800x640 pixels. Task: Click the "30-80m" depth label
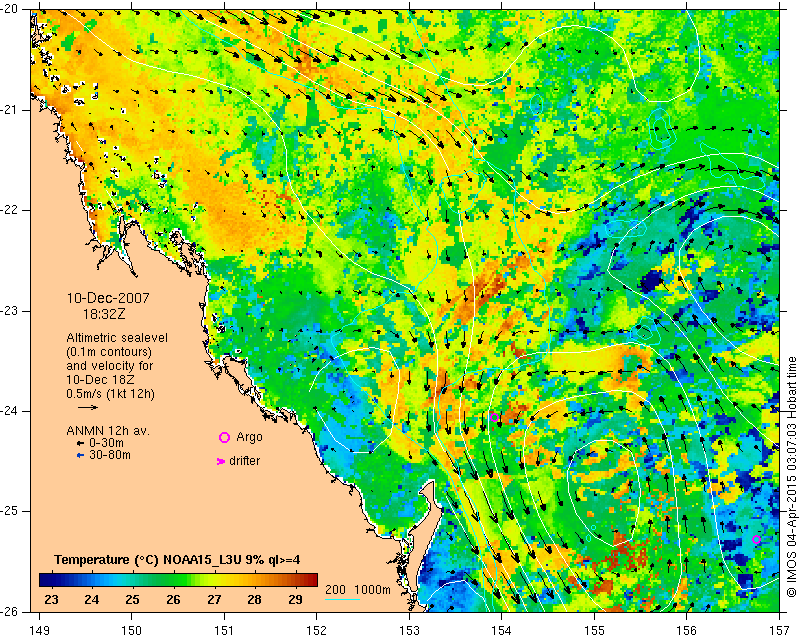(110, 455)
